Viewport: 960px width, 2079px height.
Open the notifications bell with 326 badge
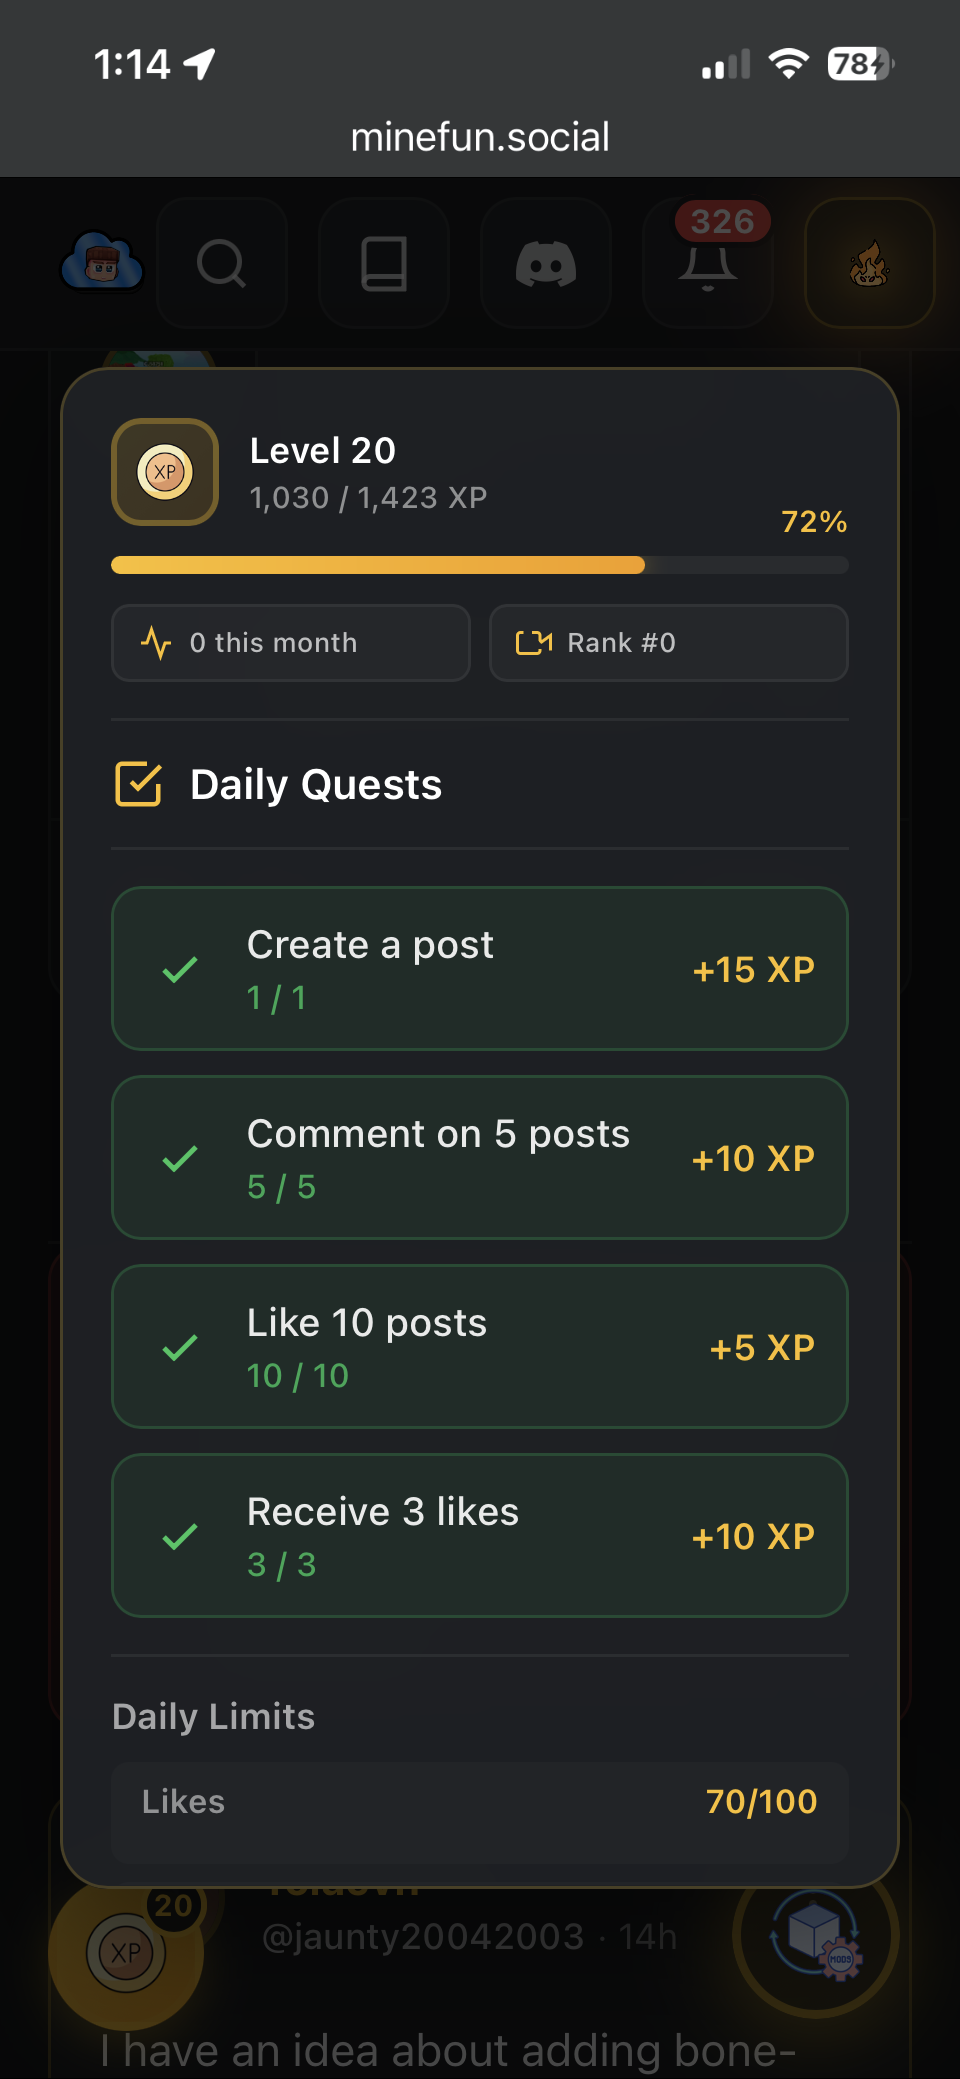[708, 263]
